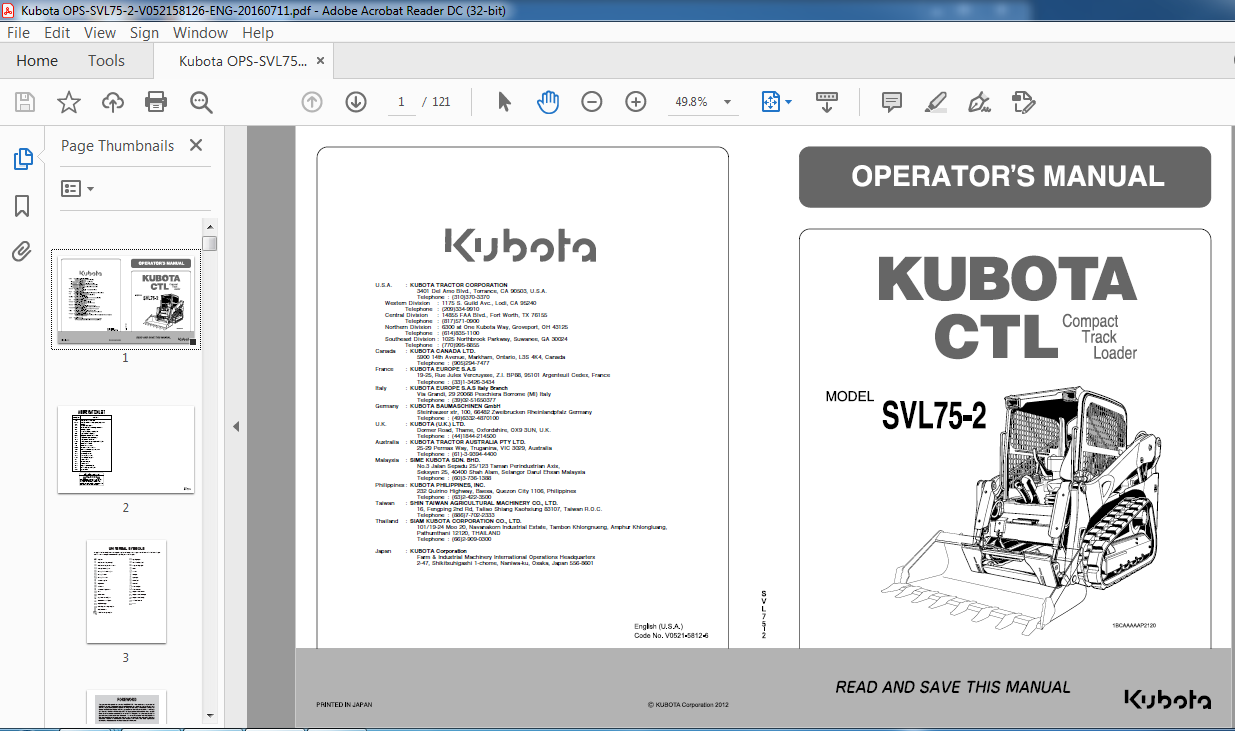Image resolution: width=1235 pixels, height=731 pixels.
Task: Select page 3 thumbnail
Action: tap(126, 591)
